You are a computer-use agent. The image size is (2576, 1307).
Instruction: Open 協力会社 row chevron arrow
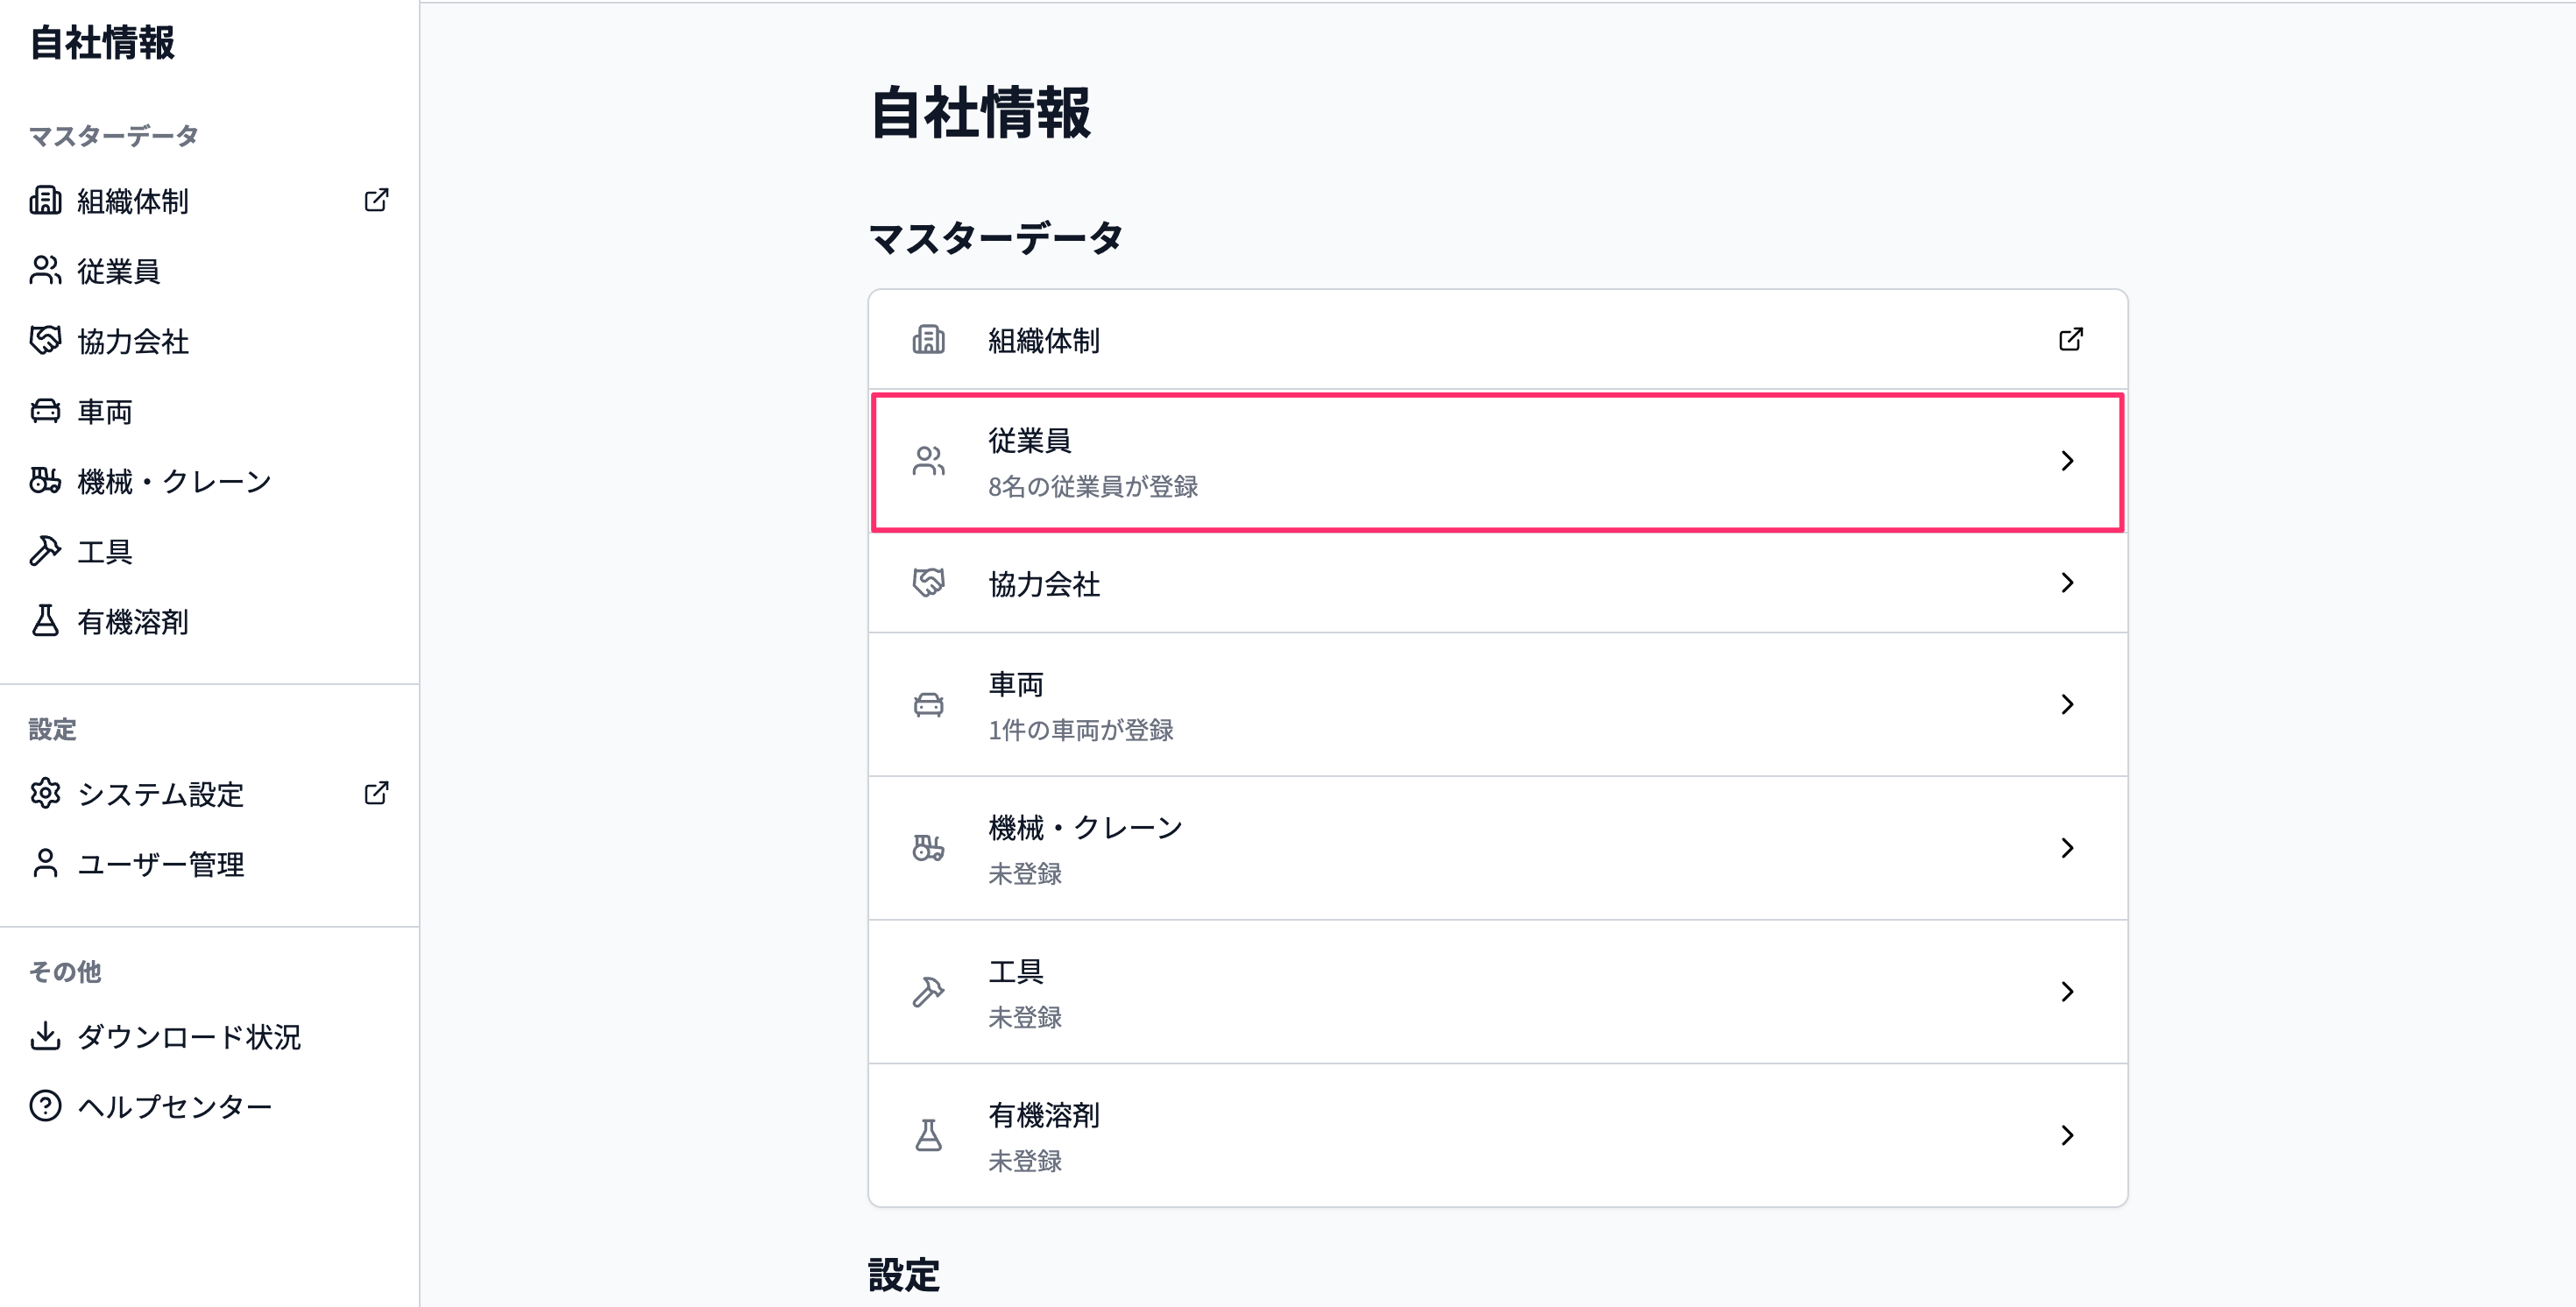[x=2067, y=583]
